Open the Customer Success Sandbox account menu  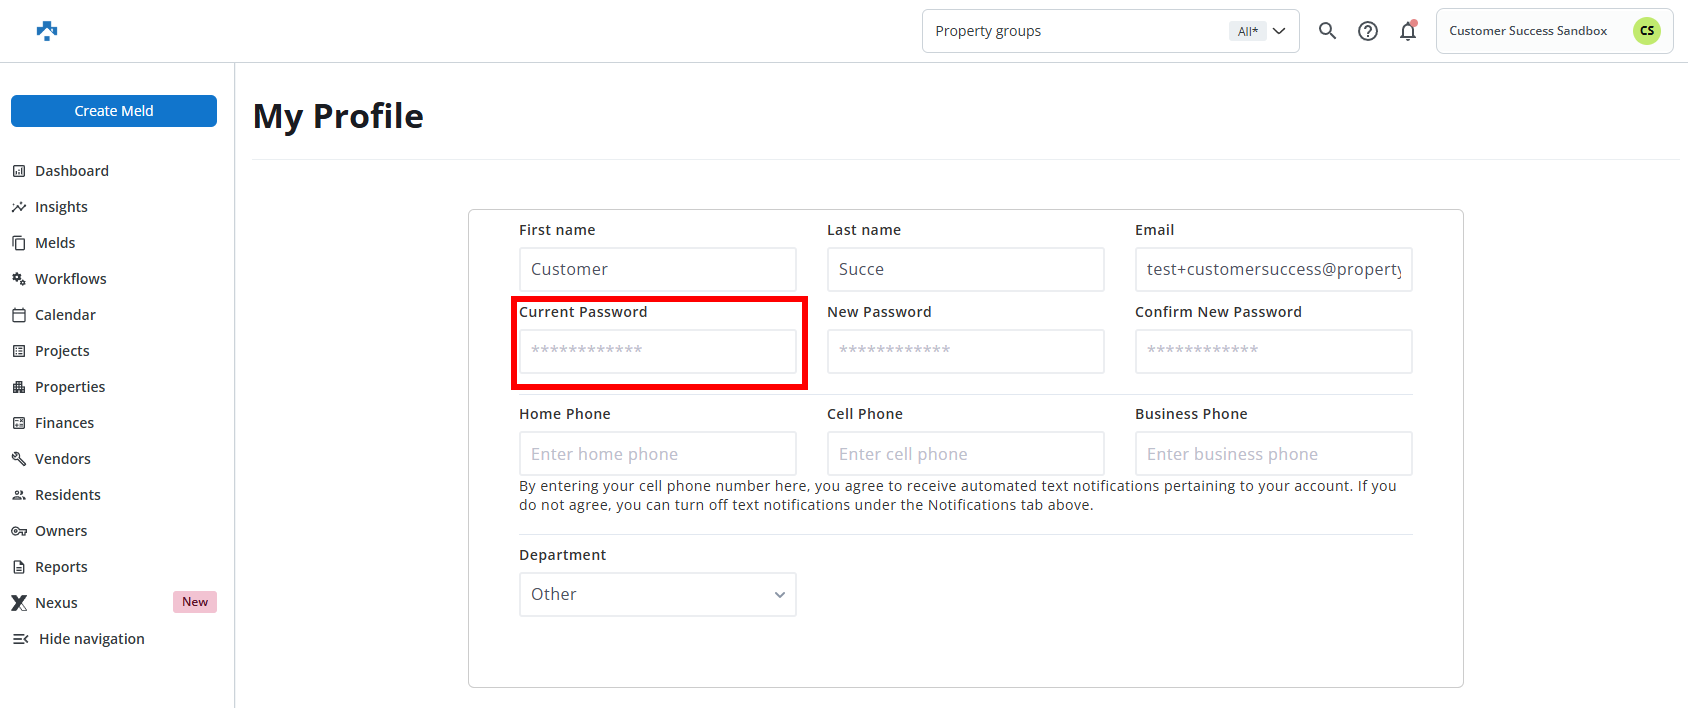[x=1528, y=31]
